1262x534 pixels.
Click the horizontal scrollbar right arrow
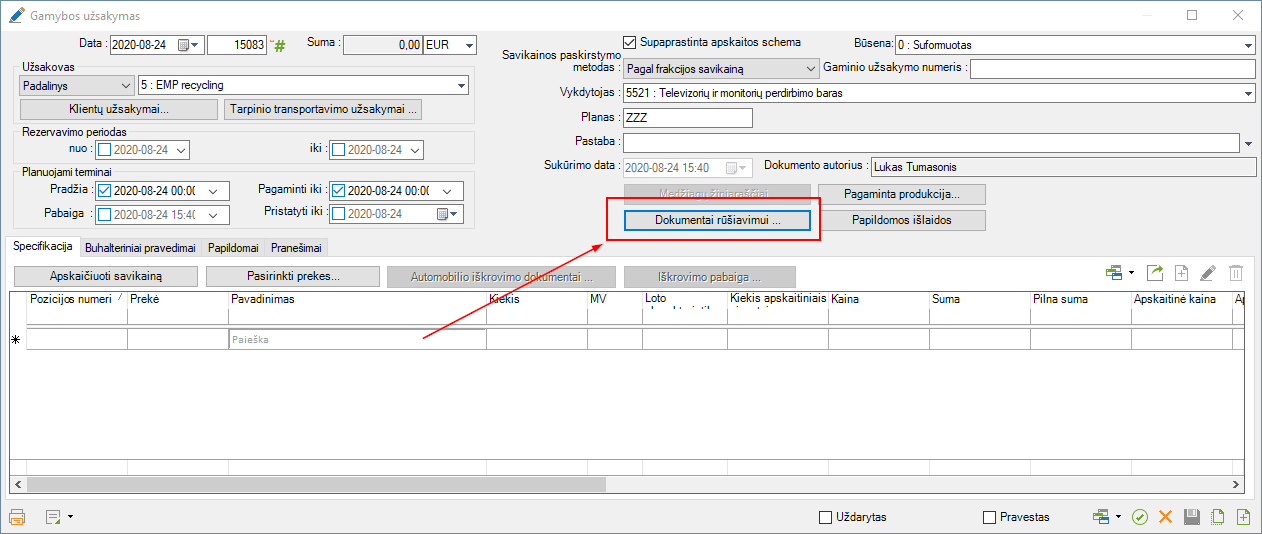click(x=1236, y=485)
